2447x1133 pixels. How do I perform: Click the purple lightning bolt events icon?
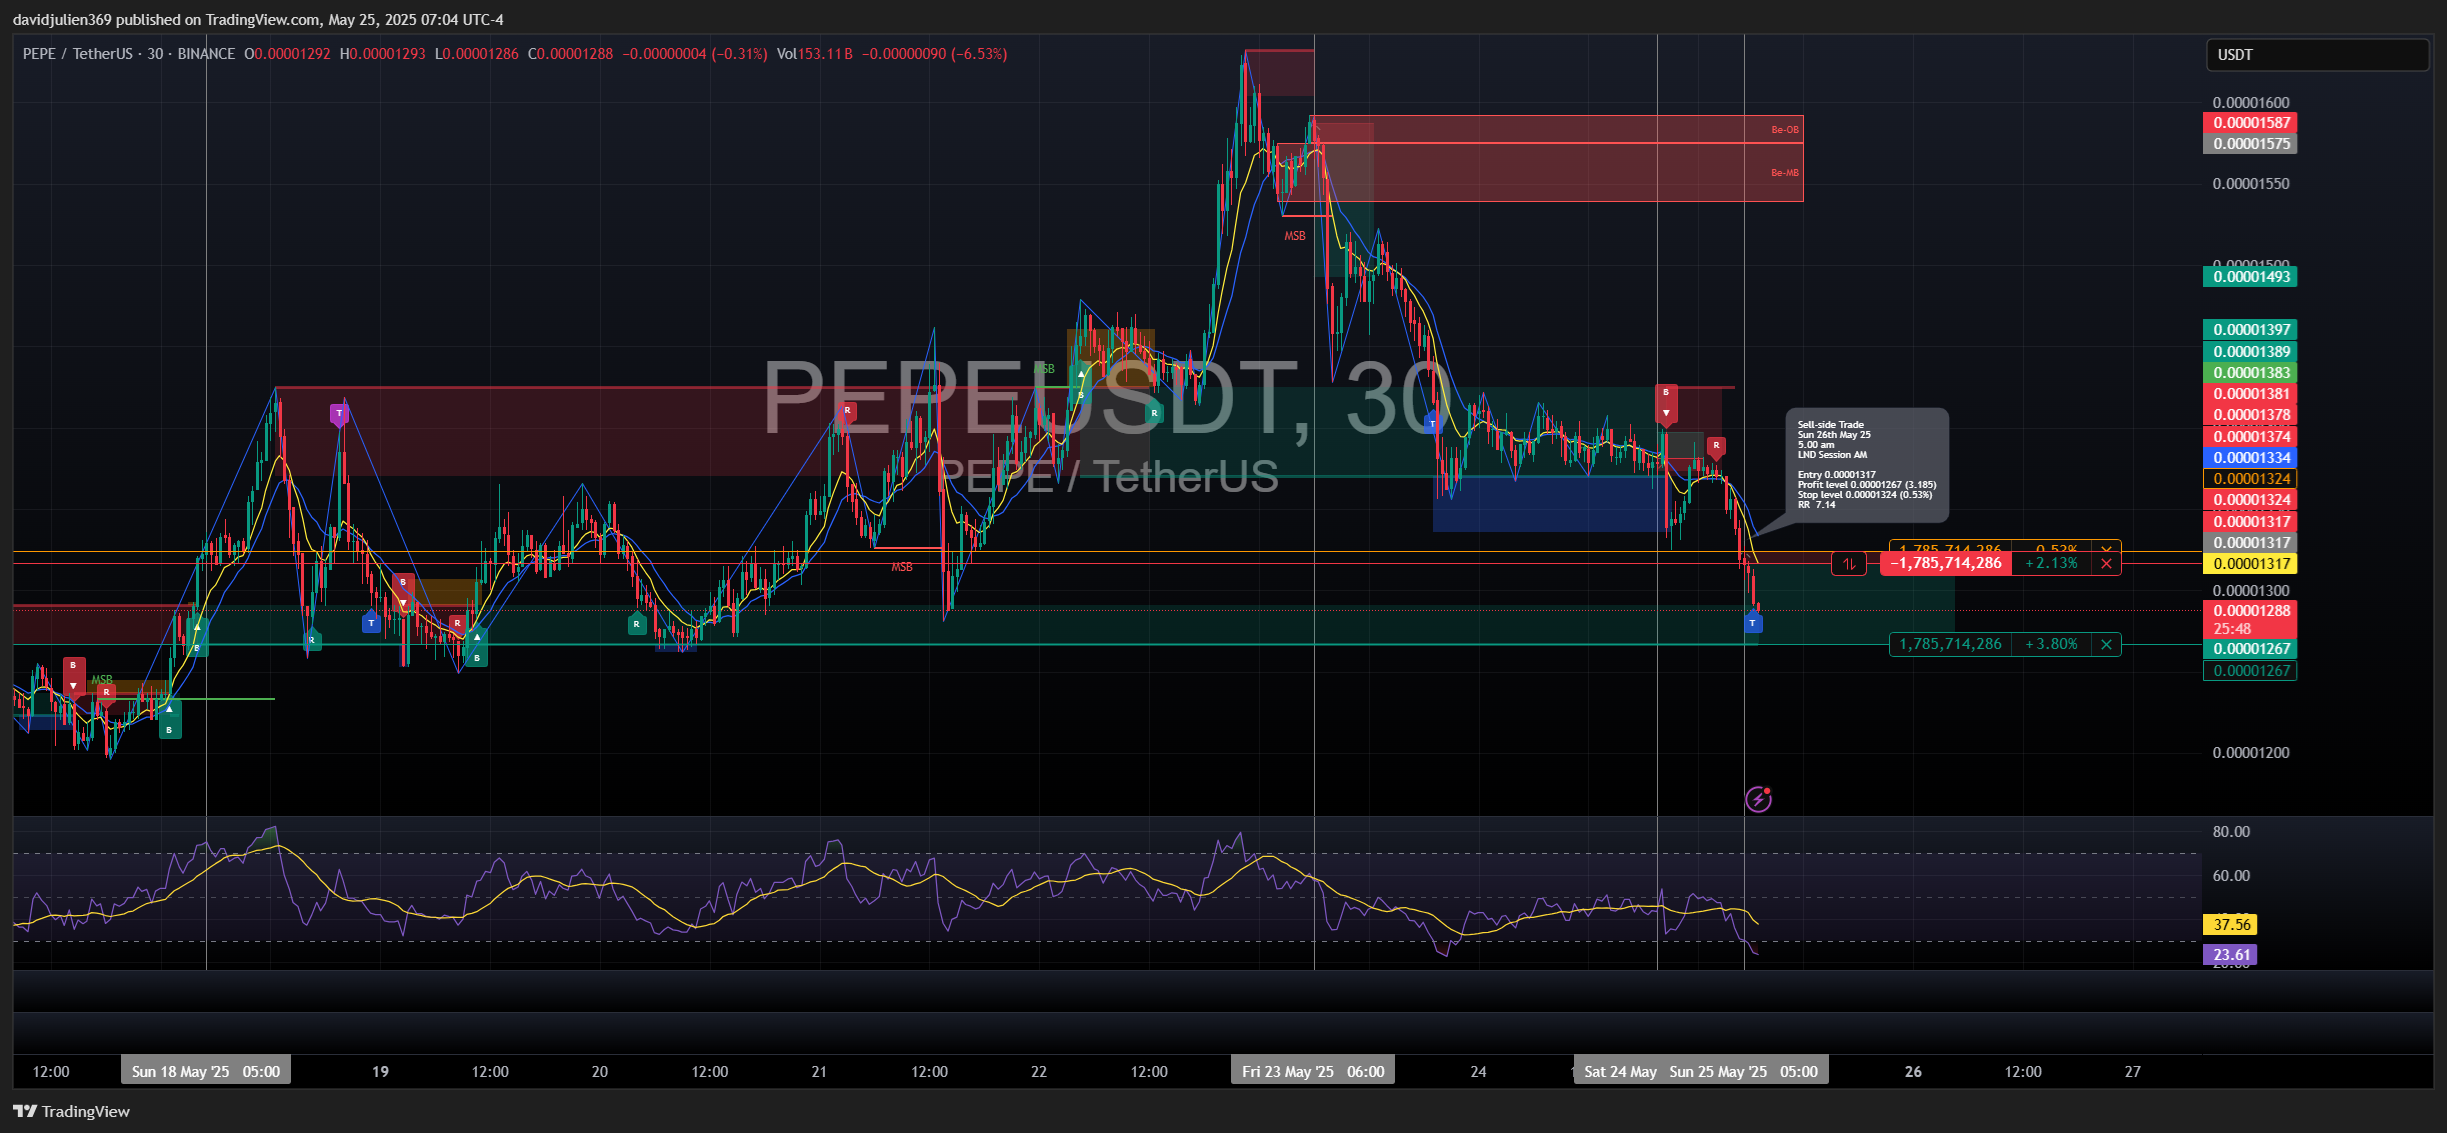coord(1758,799)
